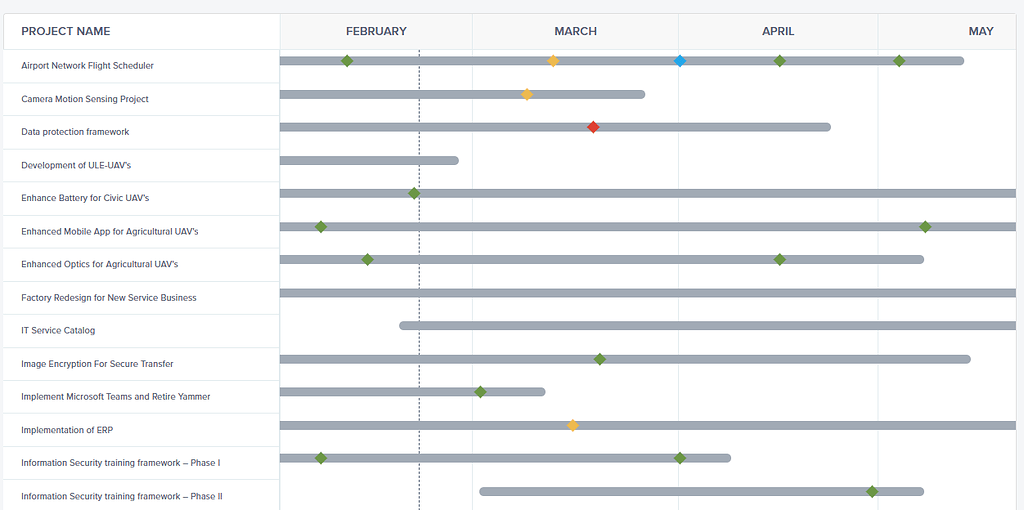Click green milestone on Image Encryption For Secure Transfer
This screenshot has height=510, width=1024.
[x=600, y=359]
